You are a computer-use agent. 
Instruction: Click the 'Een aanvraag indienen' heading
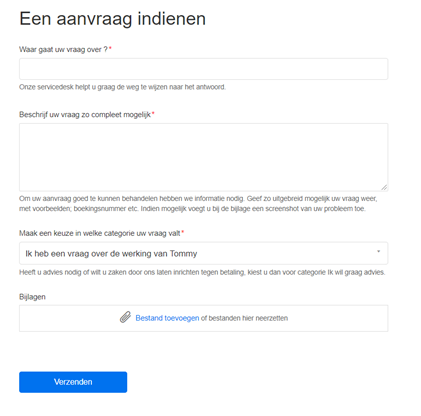[113, 19]
